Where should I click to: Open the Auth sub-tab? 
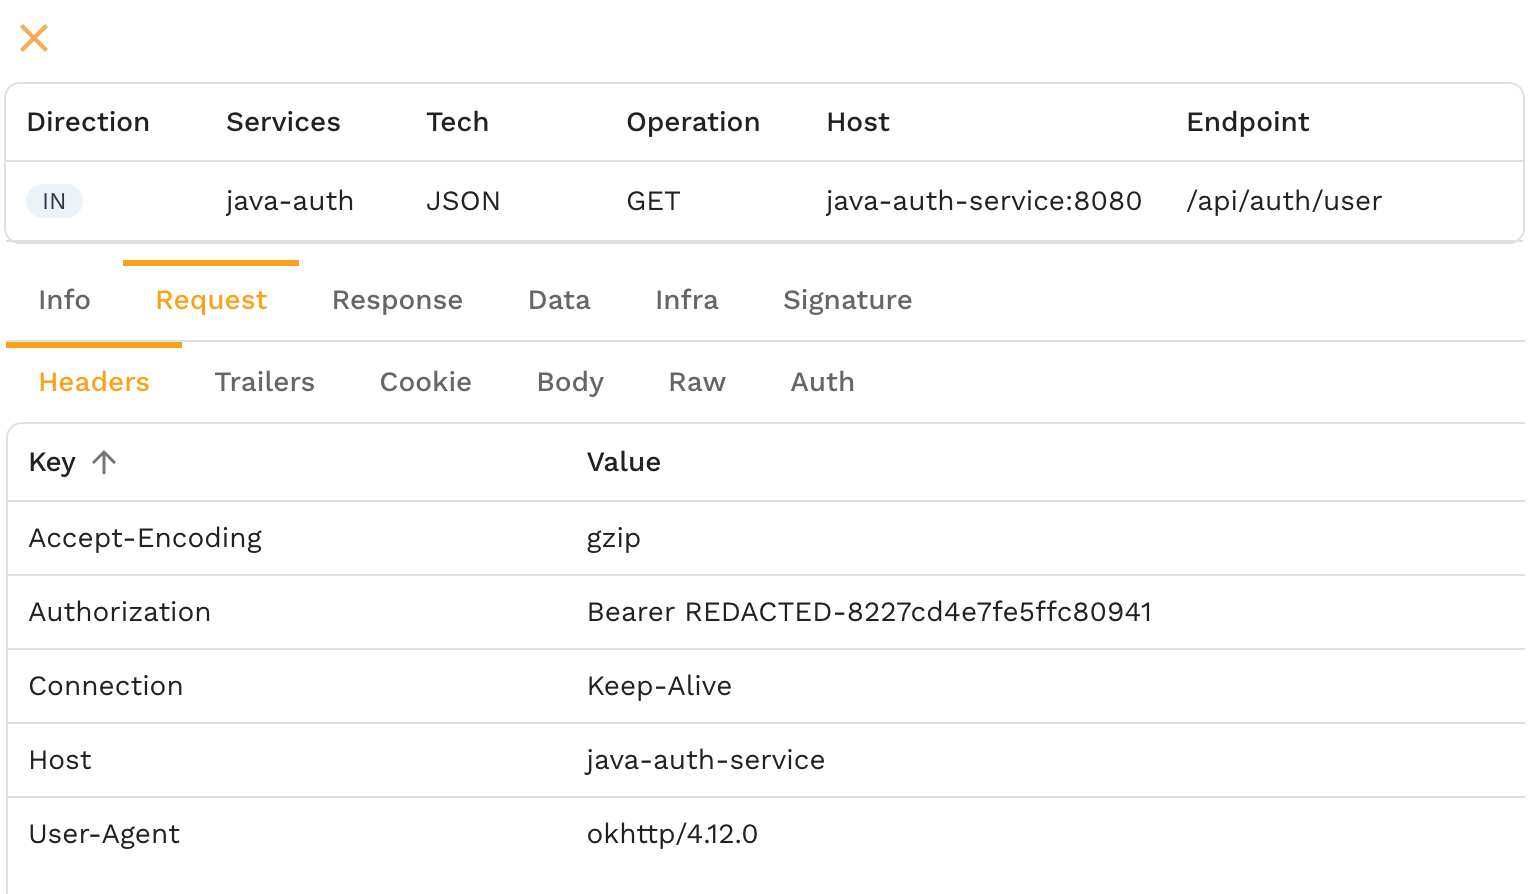pos(822,382)
